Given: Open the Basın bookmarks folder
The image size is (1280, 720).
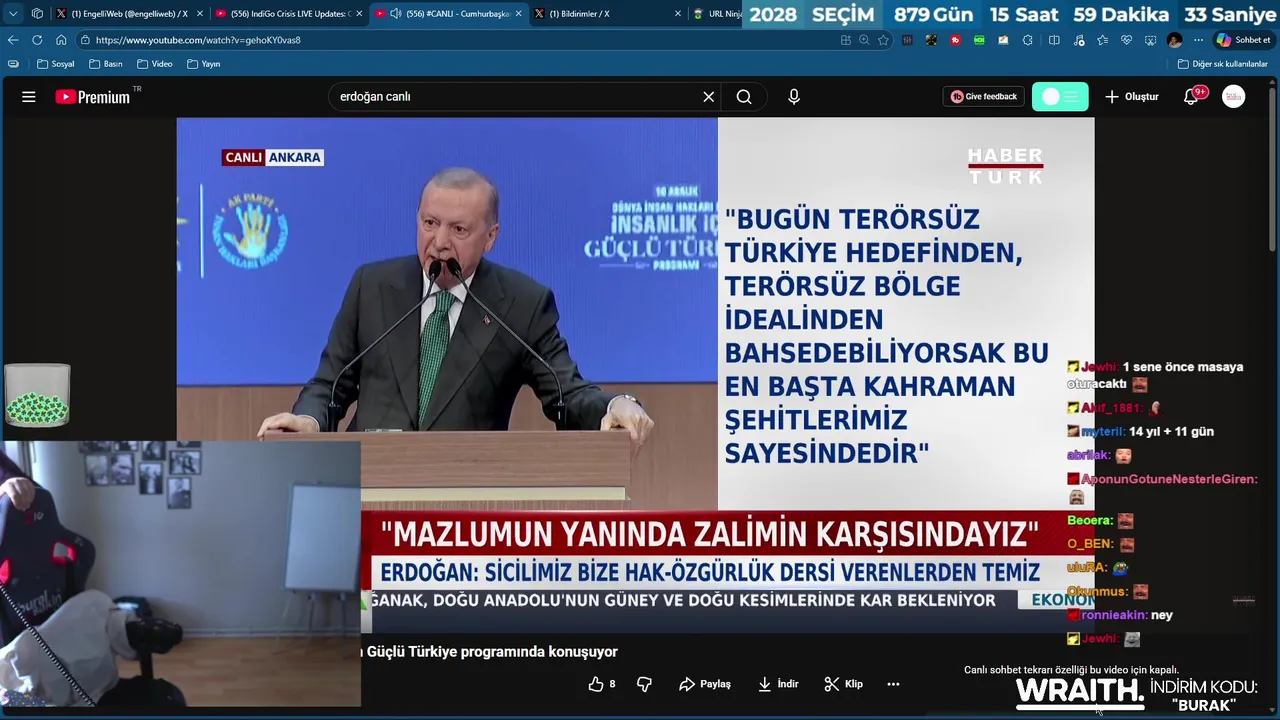Looking at the screenshot, I should (x=105, y=64).
